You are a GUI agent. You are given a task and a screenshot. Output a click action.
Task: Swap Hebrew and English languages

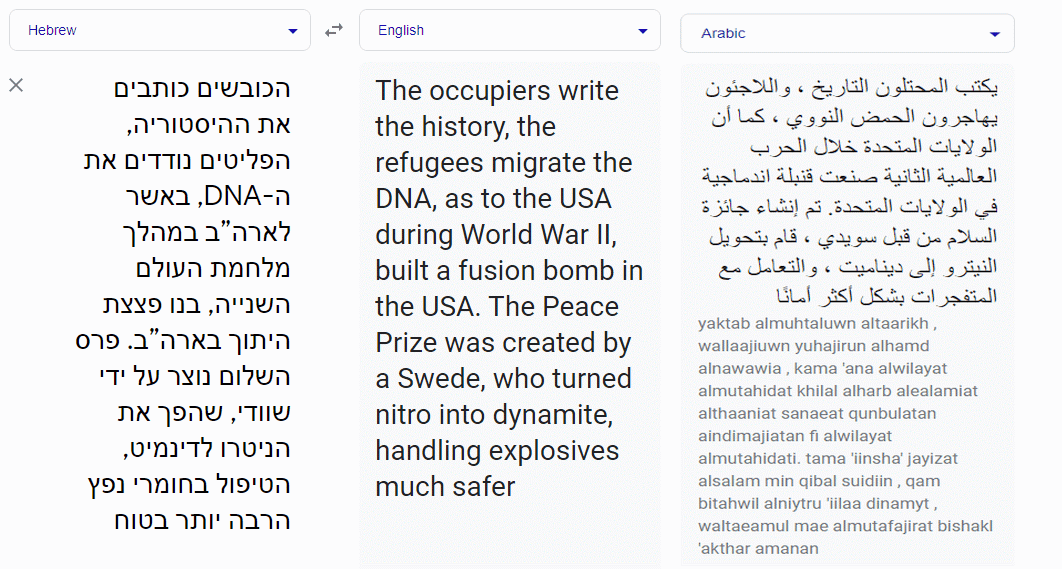334,30
